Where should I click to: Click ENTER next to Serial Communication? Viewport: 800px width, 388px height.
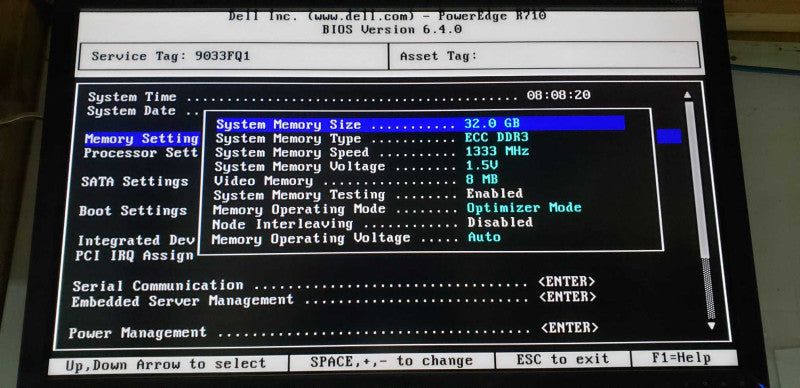point(567,281)
